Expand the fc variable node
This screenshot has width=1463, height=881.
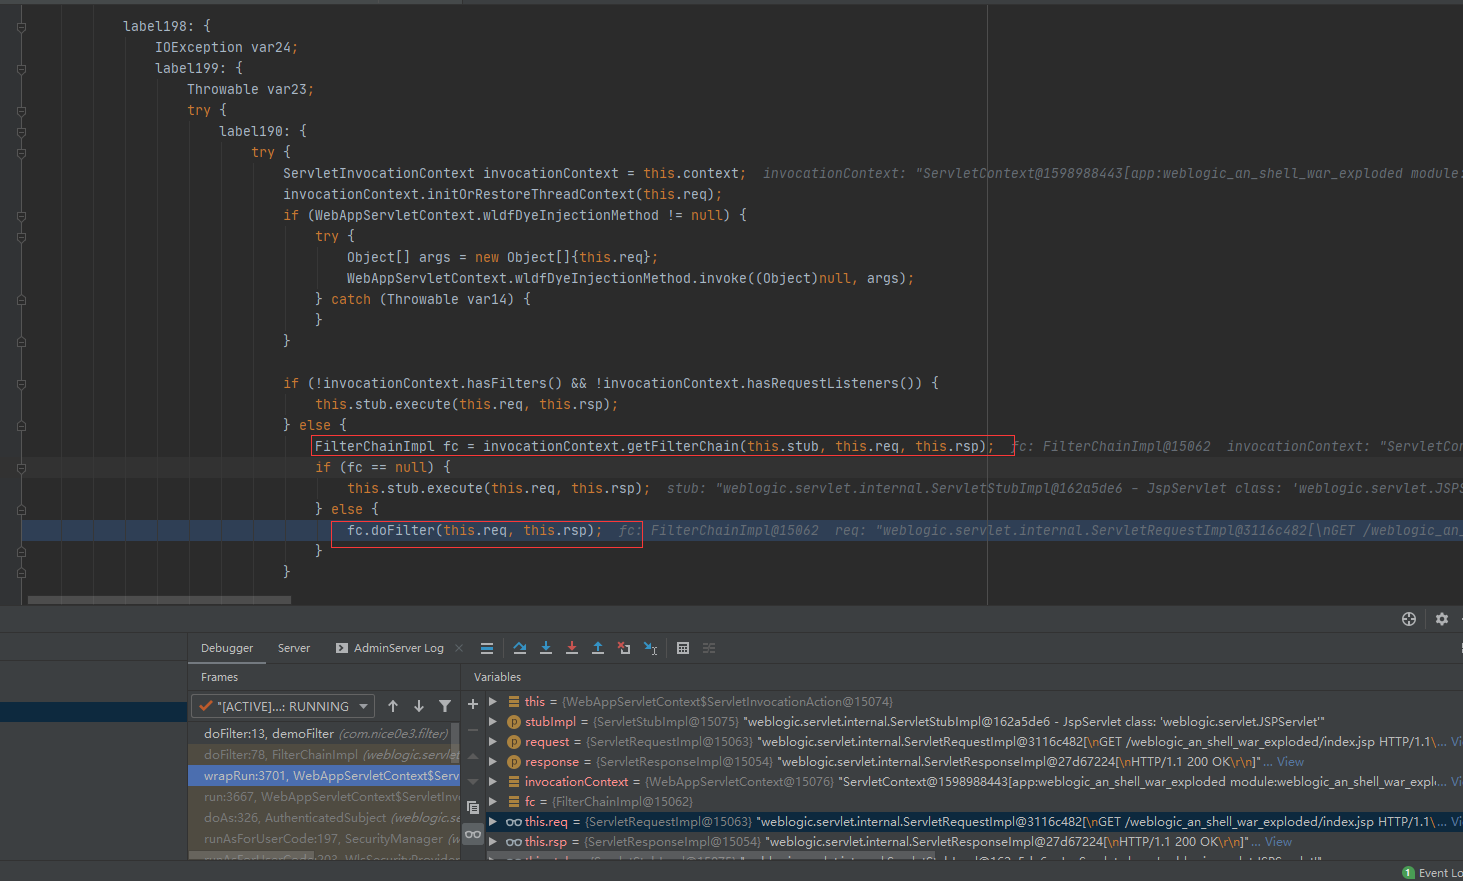coord(493,802)
